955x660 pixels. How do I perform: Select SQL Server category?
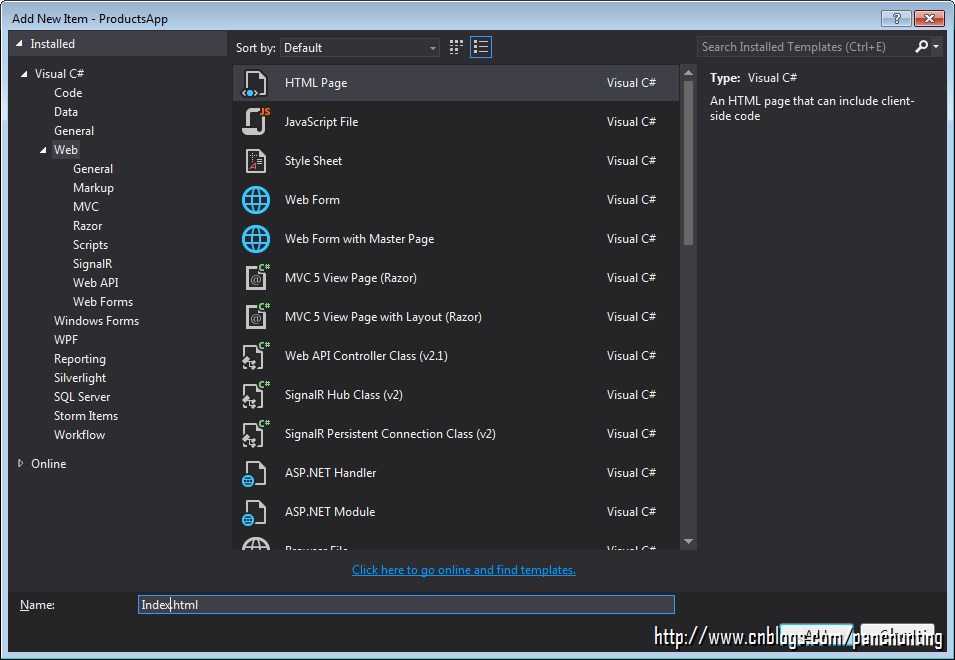82,396
